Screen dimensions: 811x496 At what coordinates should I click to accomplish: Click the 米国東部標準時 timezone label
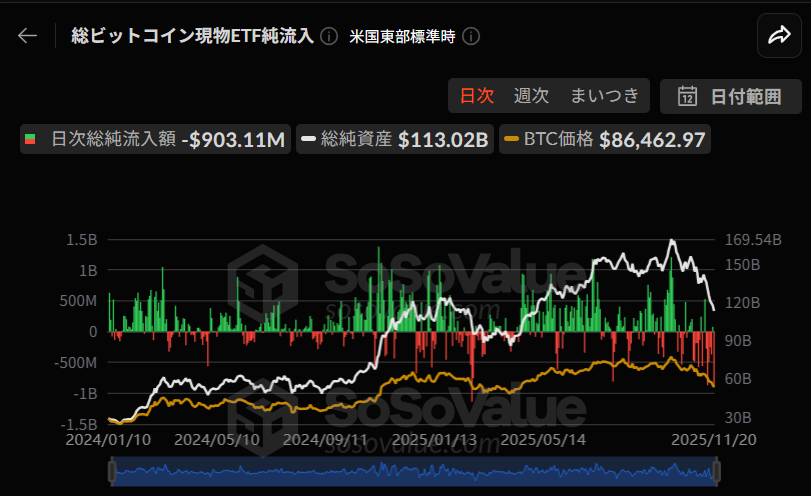[x=402, y=36]
